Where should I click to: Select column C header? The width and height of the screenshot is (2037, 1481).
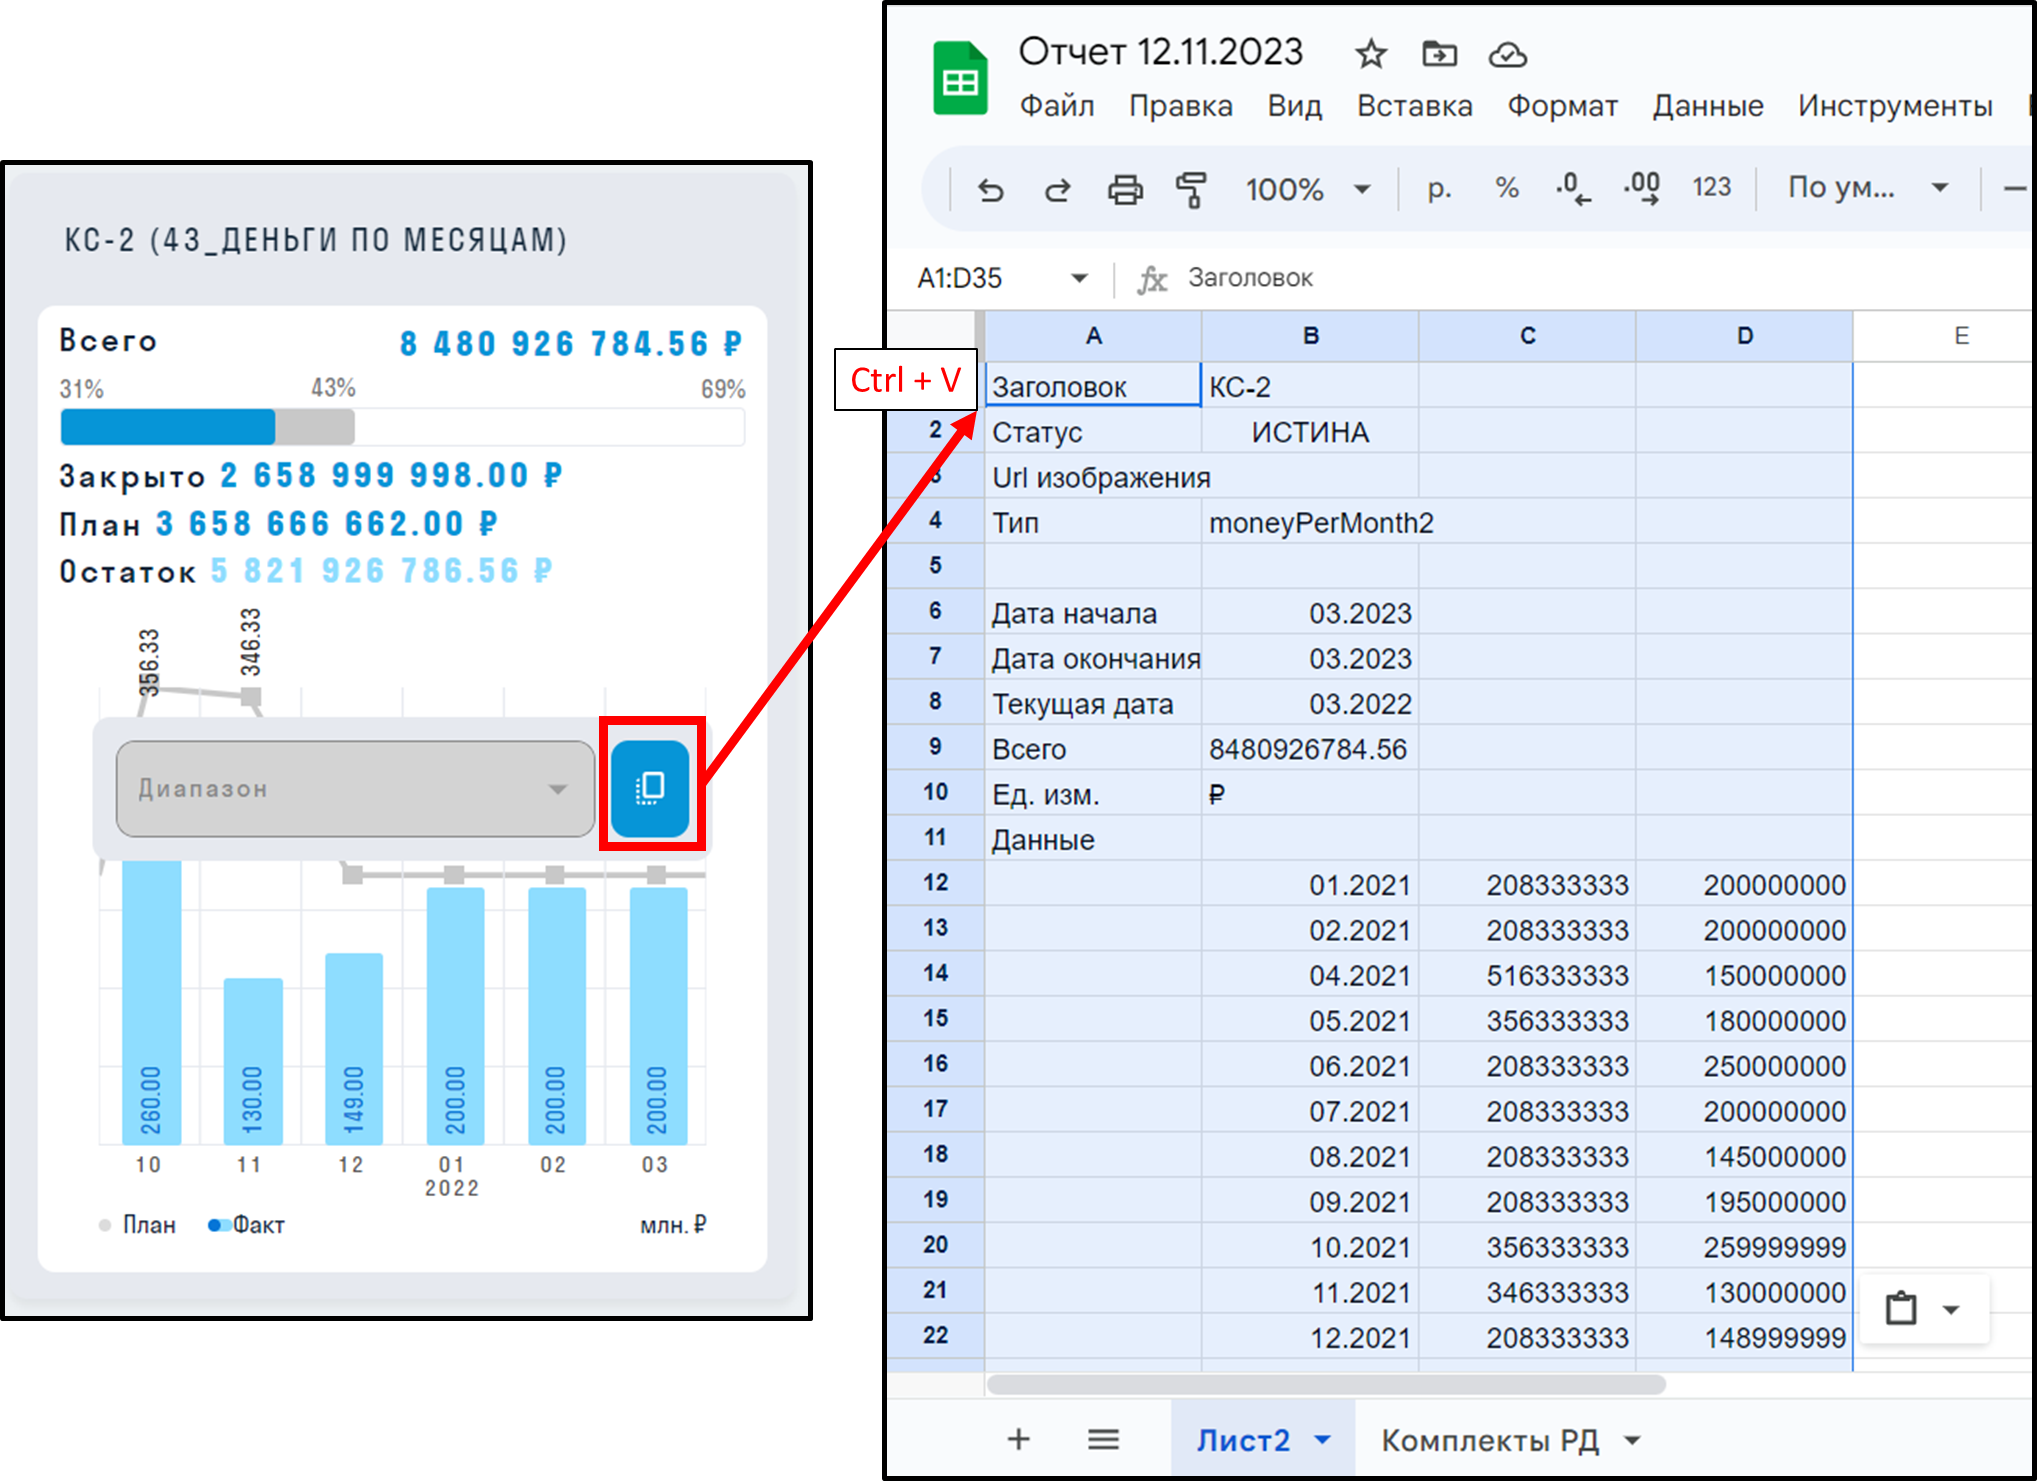[x=1527, y=336]
